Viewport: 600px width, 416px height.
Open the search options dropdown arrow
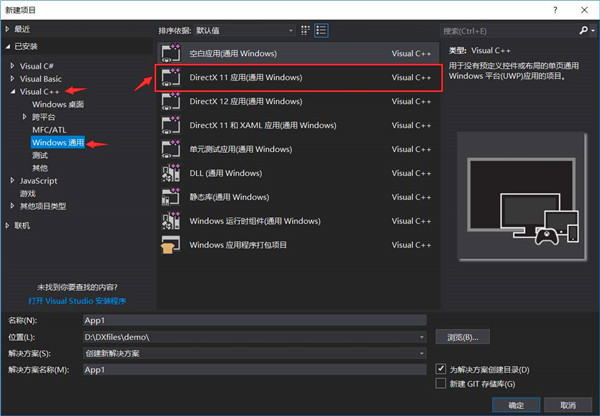[593, 31]
